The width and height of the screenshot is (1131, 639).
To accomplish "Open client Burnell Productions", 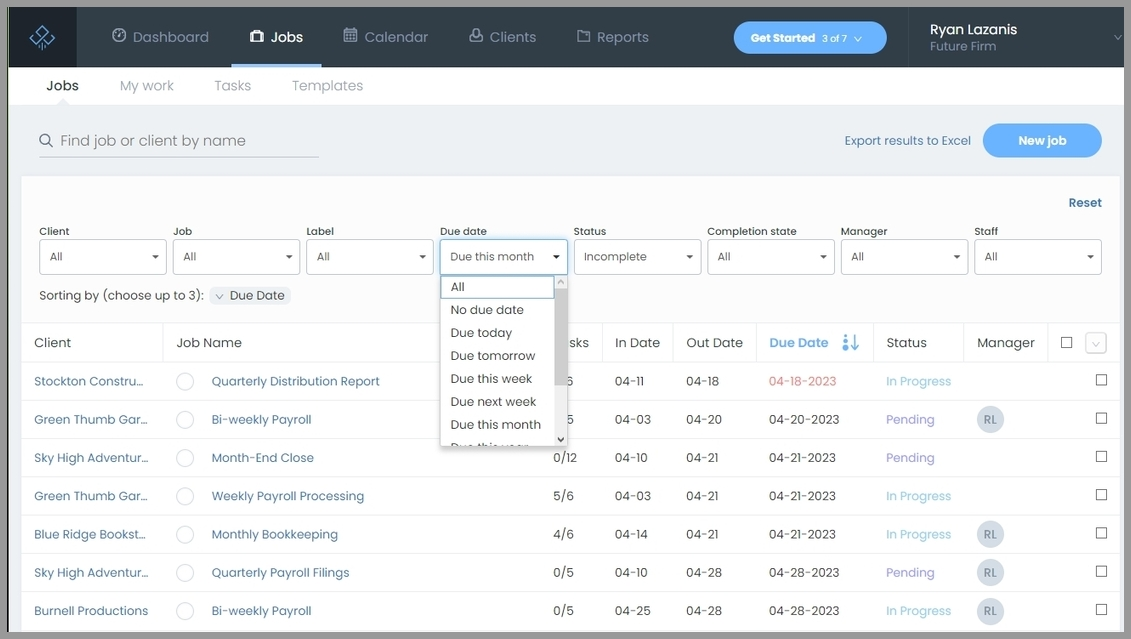I will coord(91,611).
